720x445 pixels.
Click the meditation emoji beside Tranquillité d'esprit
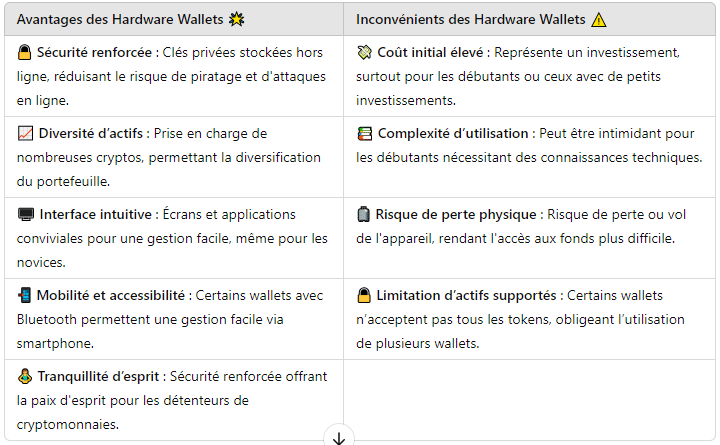(25, 377)
